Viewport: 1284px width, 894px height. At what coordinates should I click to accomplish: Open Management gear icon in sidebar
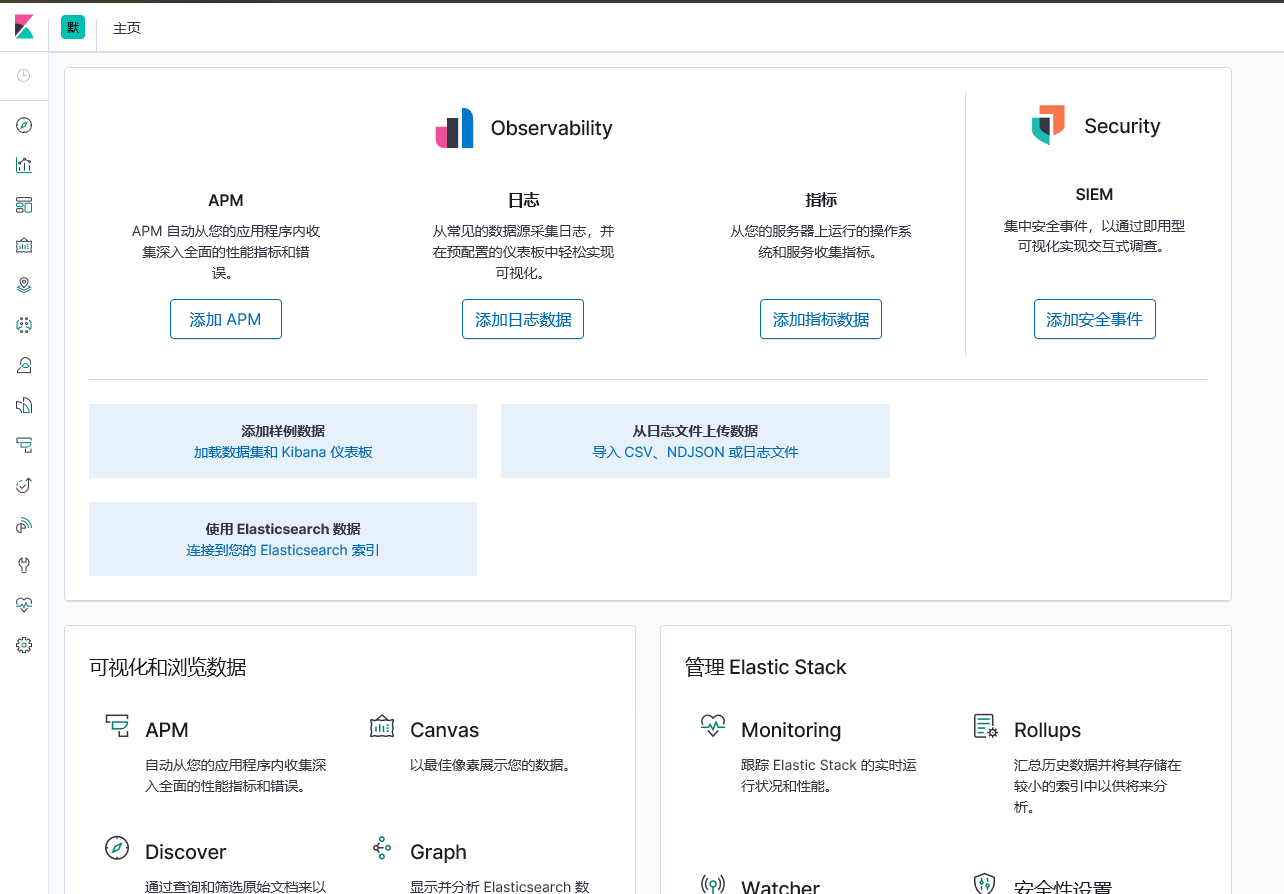click(x=24, y=645)
